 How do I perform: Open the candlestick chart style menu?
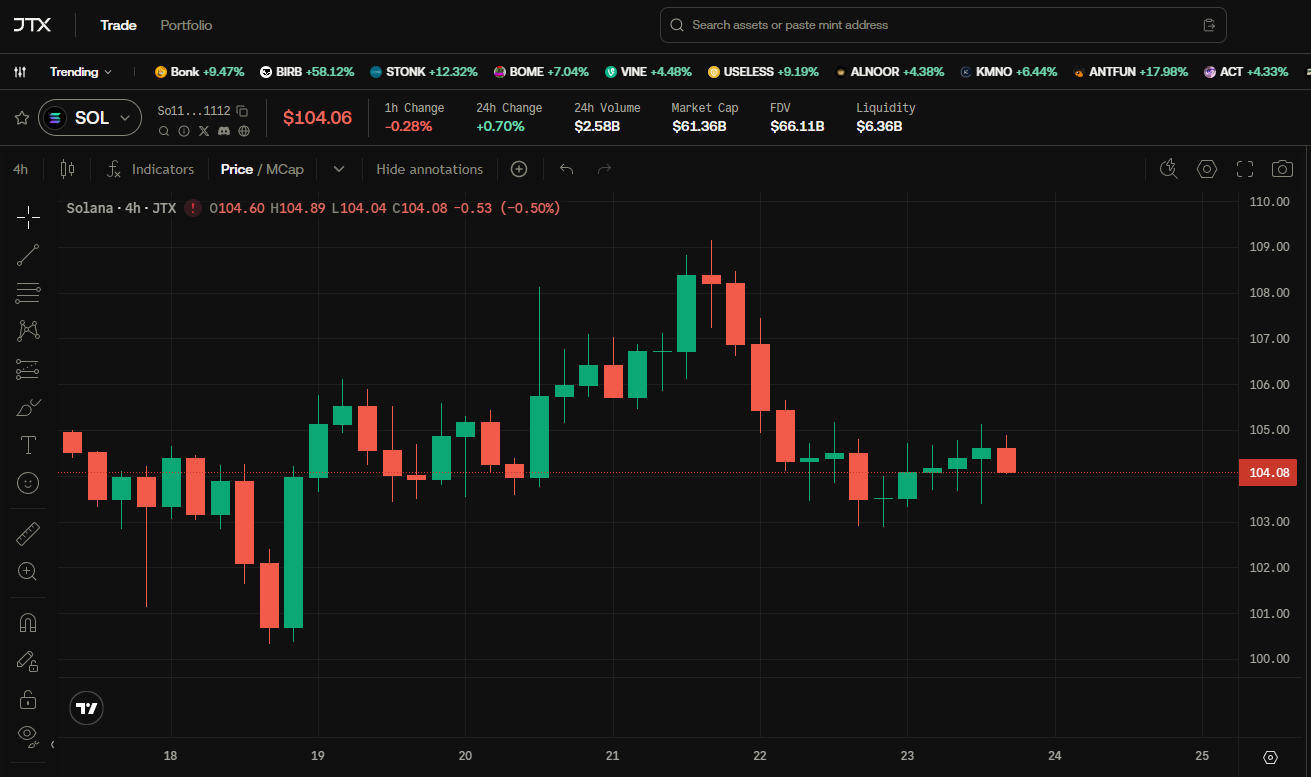point(67,169)
